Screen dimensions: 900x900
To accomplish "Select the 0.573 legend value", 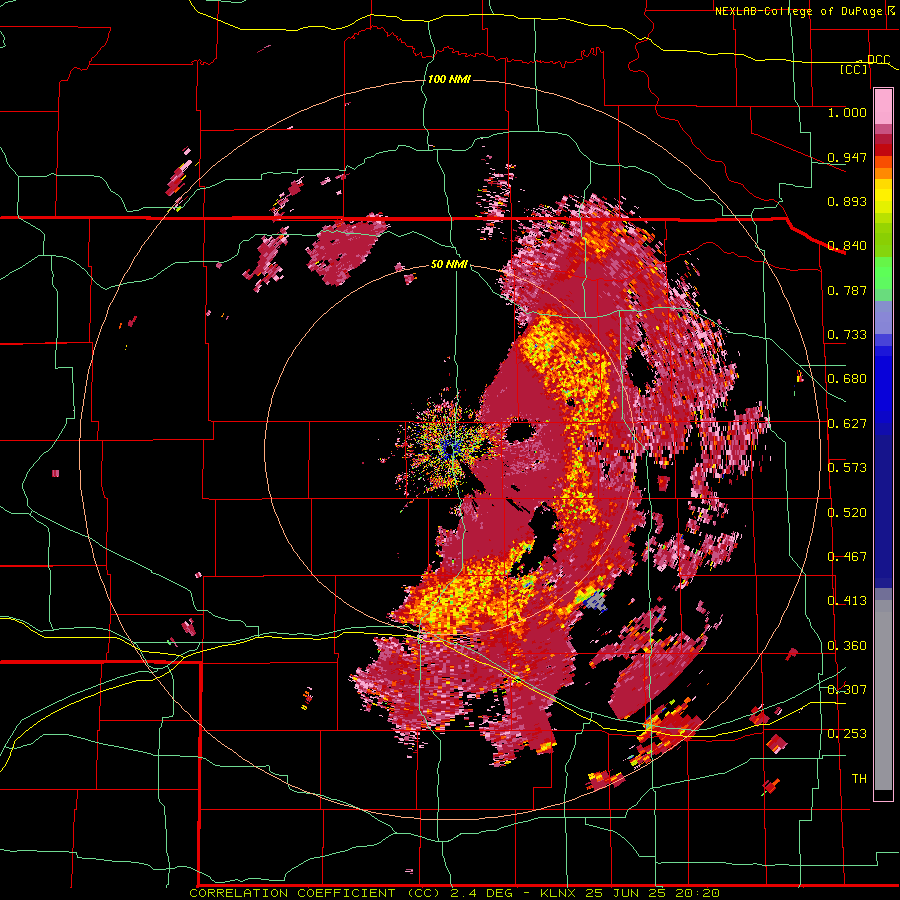I will [x=847, y=468].
